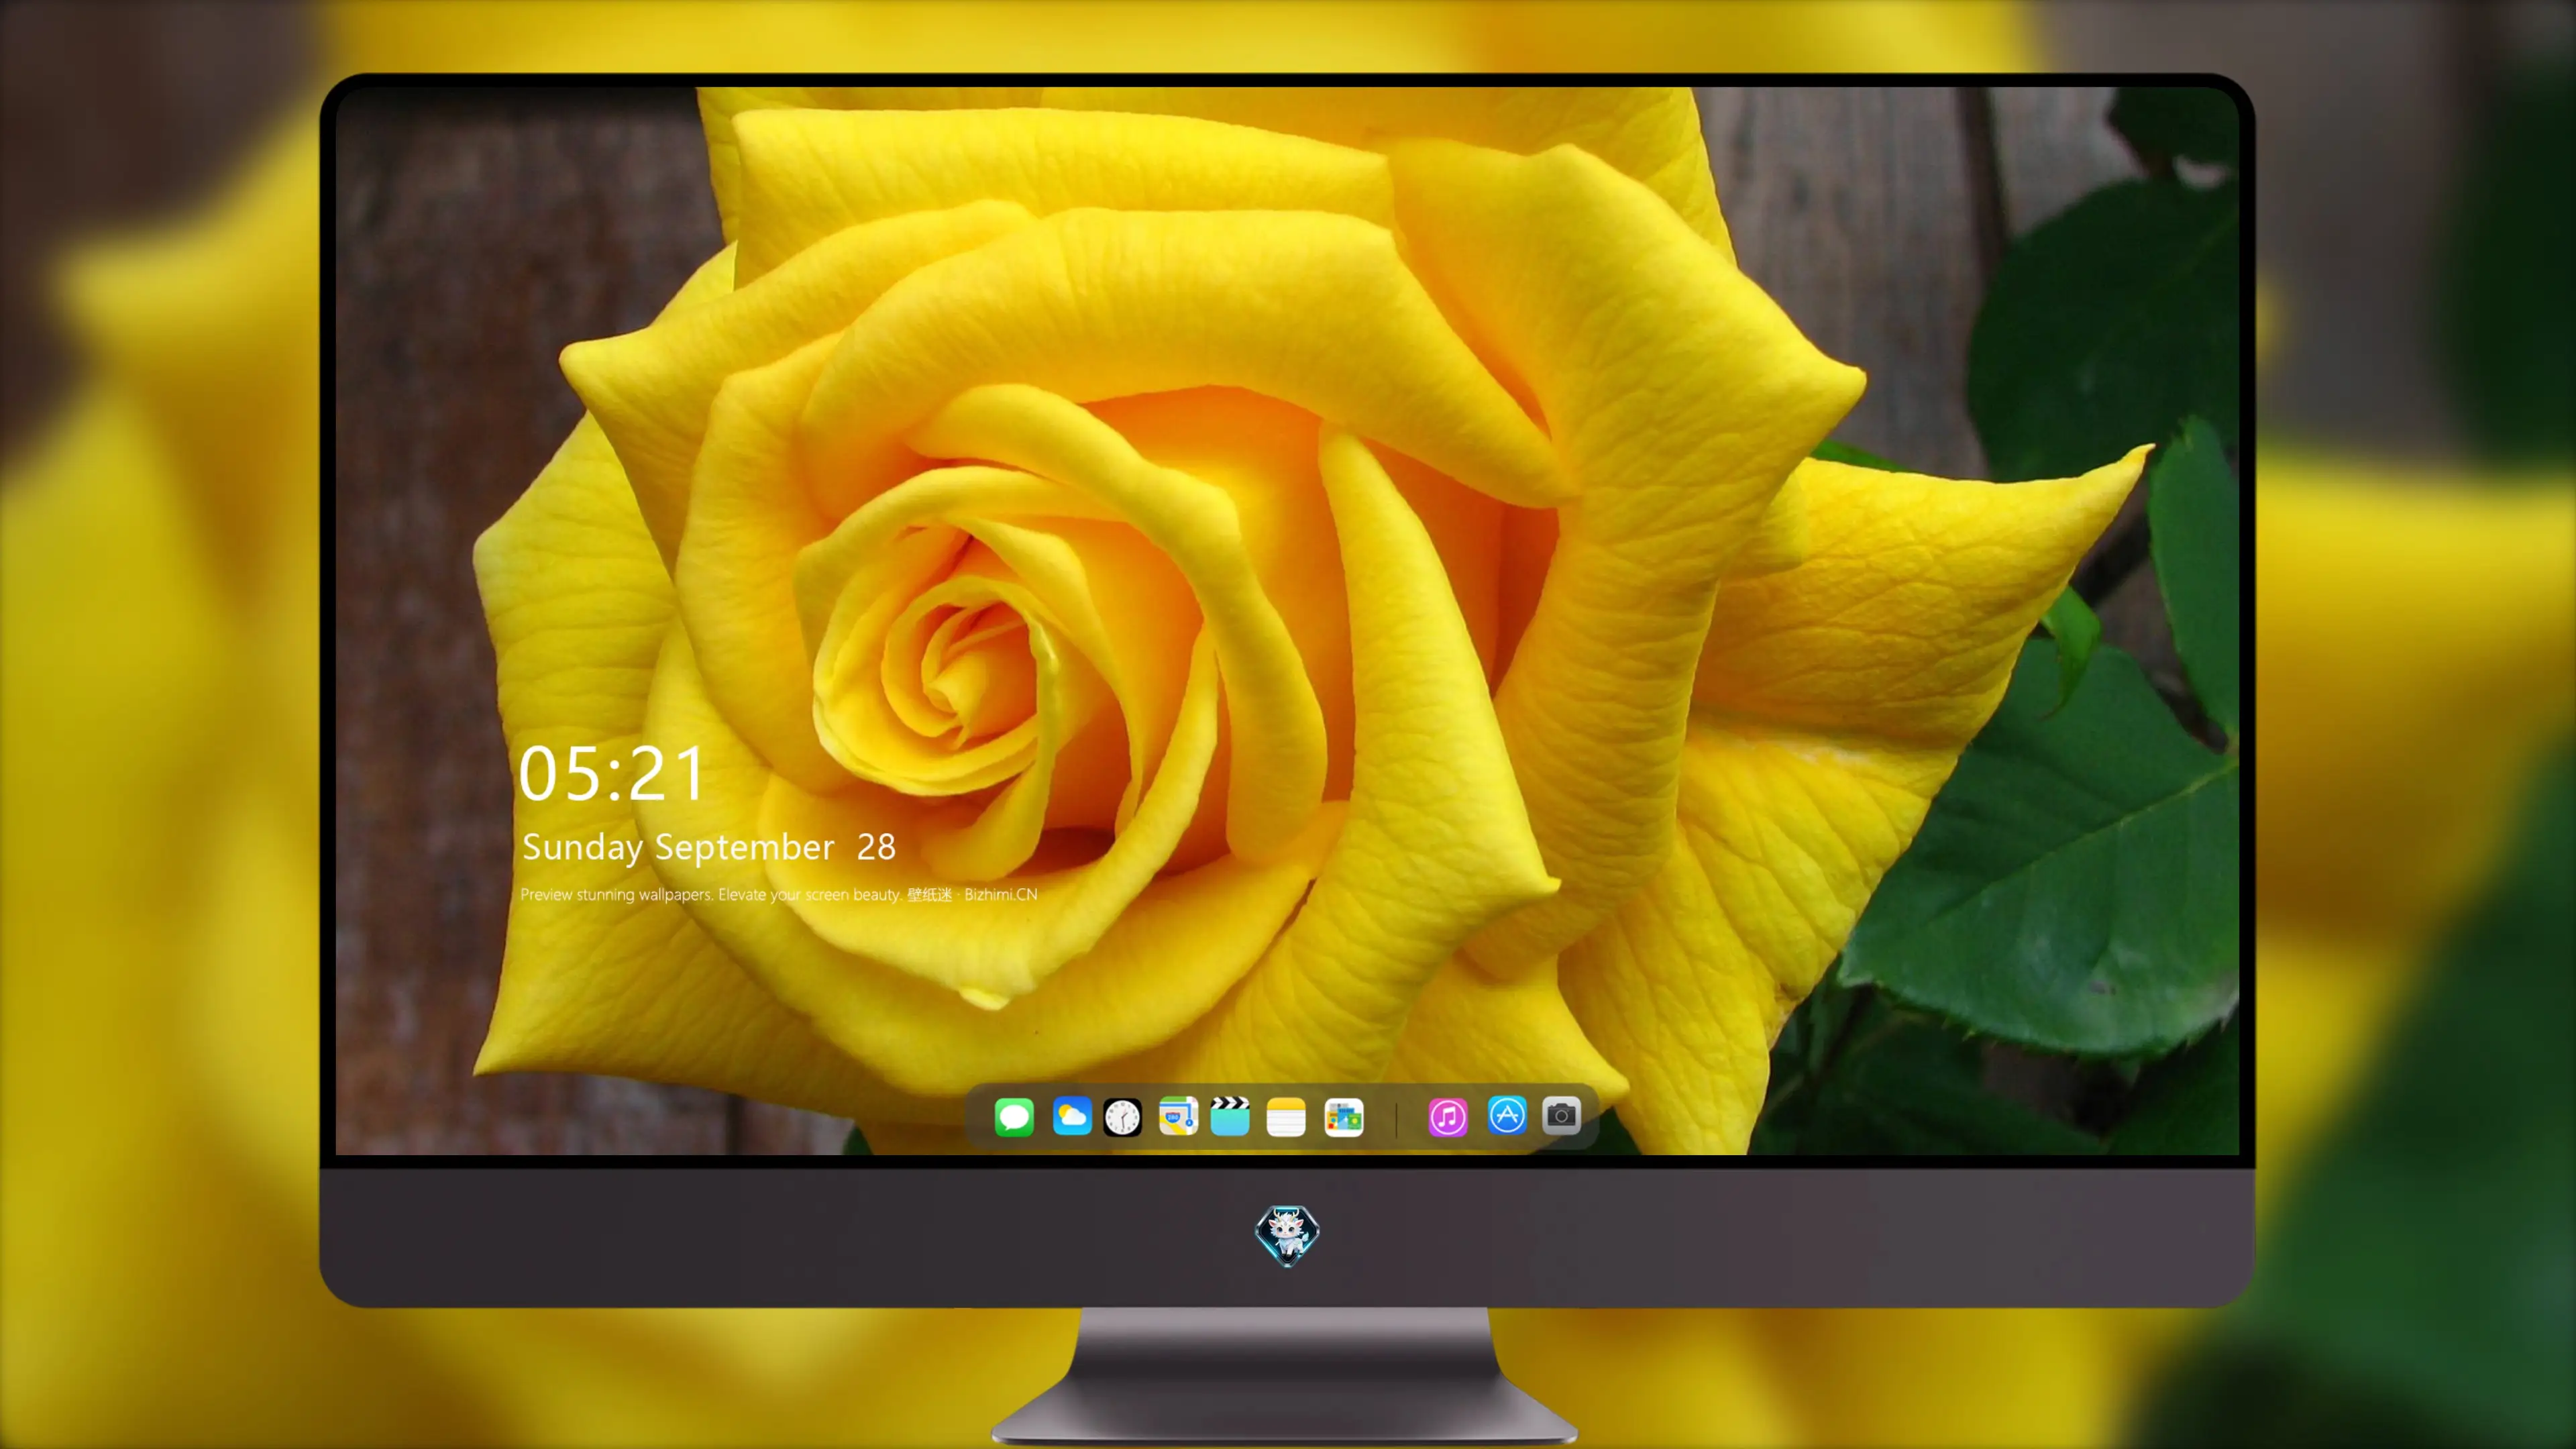
Task: Open the green Messages app in the dock
Action: click(x=1014, y=1117)
